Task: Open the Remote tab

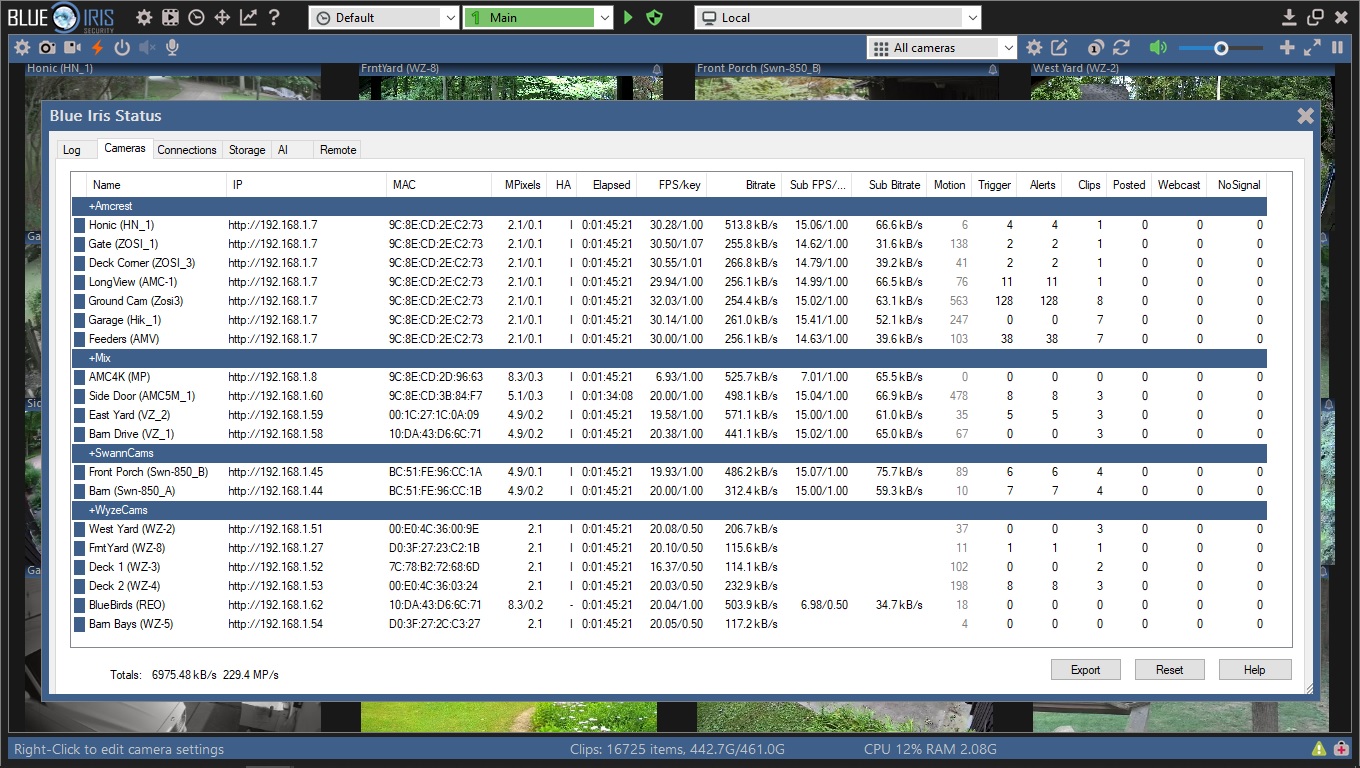Action: [338, 150]
